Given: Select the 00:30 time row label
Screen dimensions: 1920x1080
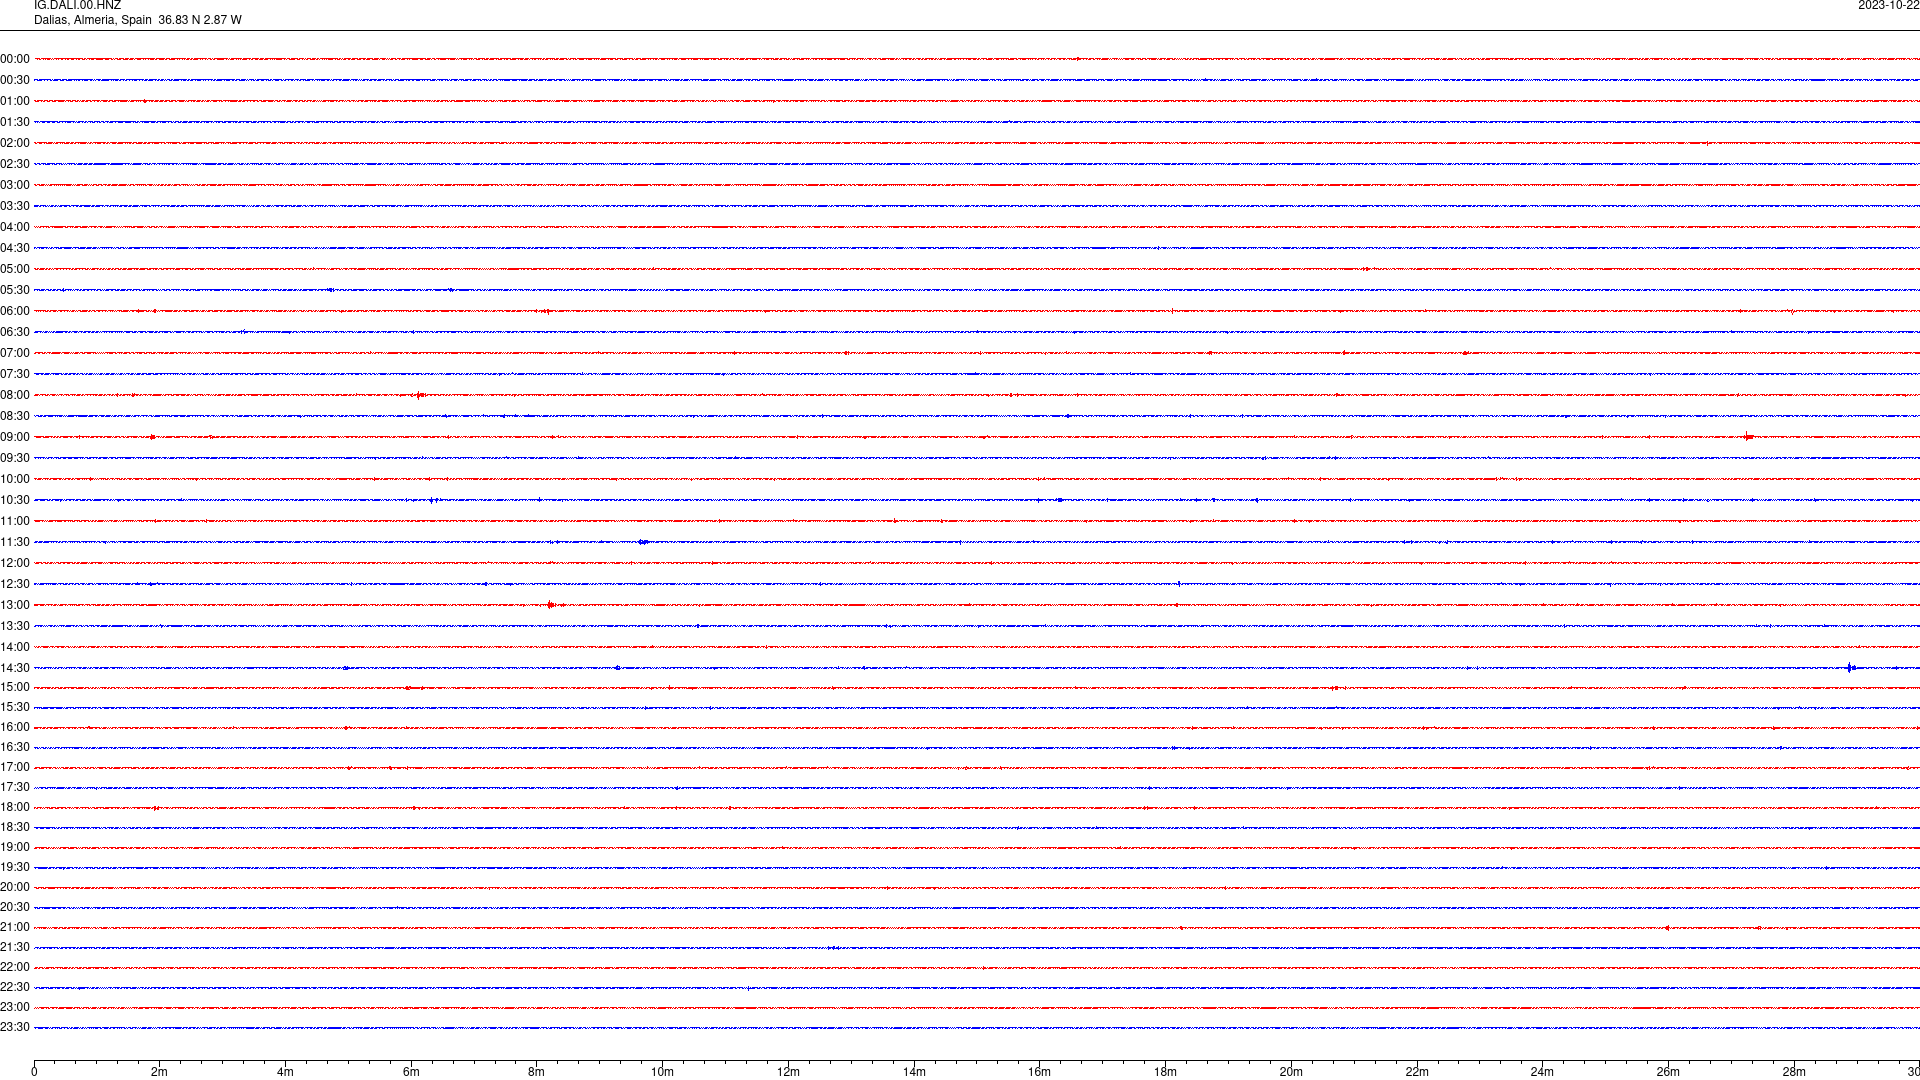Looking at the screenshot, I should 15,80.
